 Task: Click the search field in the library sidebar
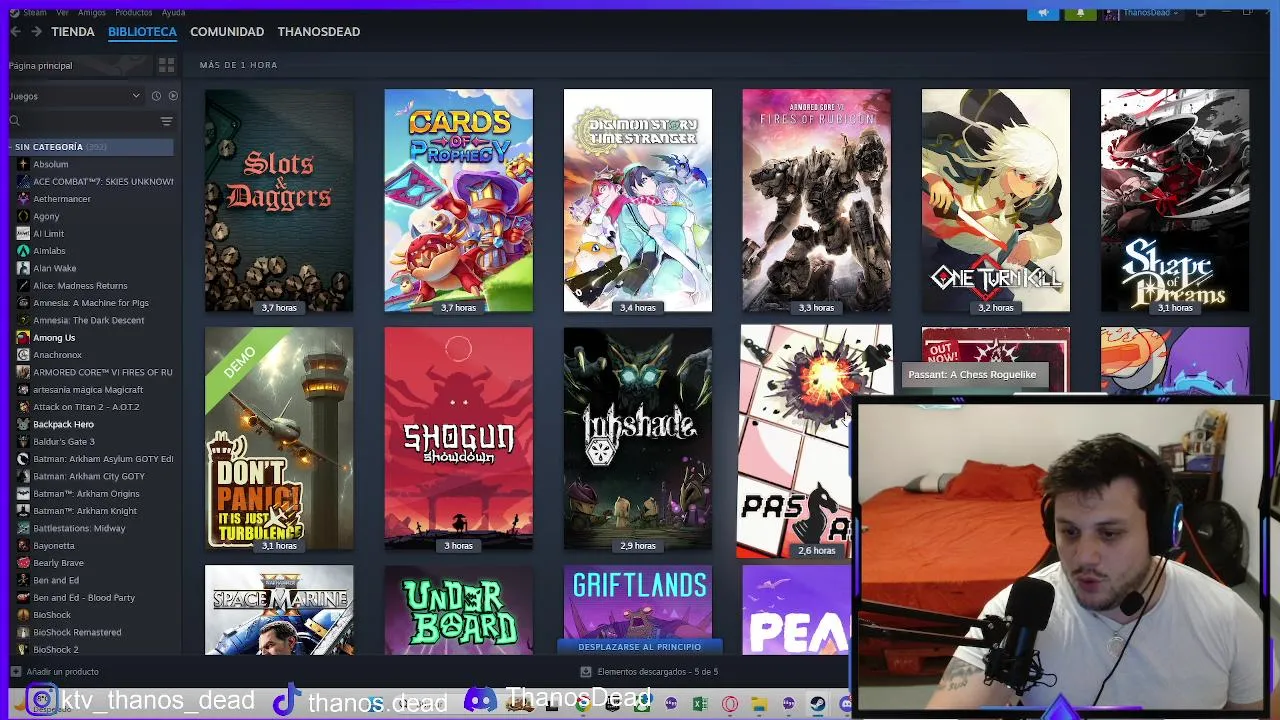pyautogui.click(x=90, y=121)
